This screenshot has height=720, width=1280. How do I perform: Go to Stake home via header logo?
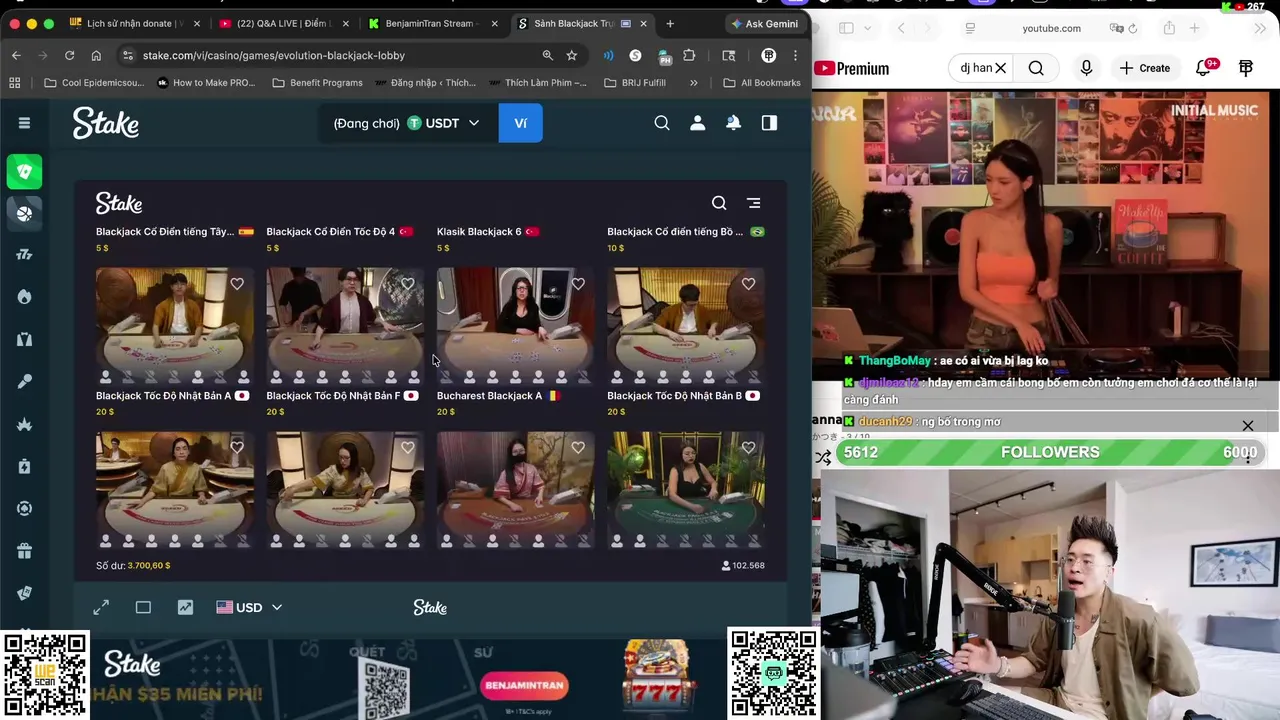tap(106, 123)
